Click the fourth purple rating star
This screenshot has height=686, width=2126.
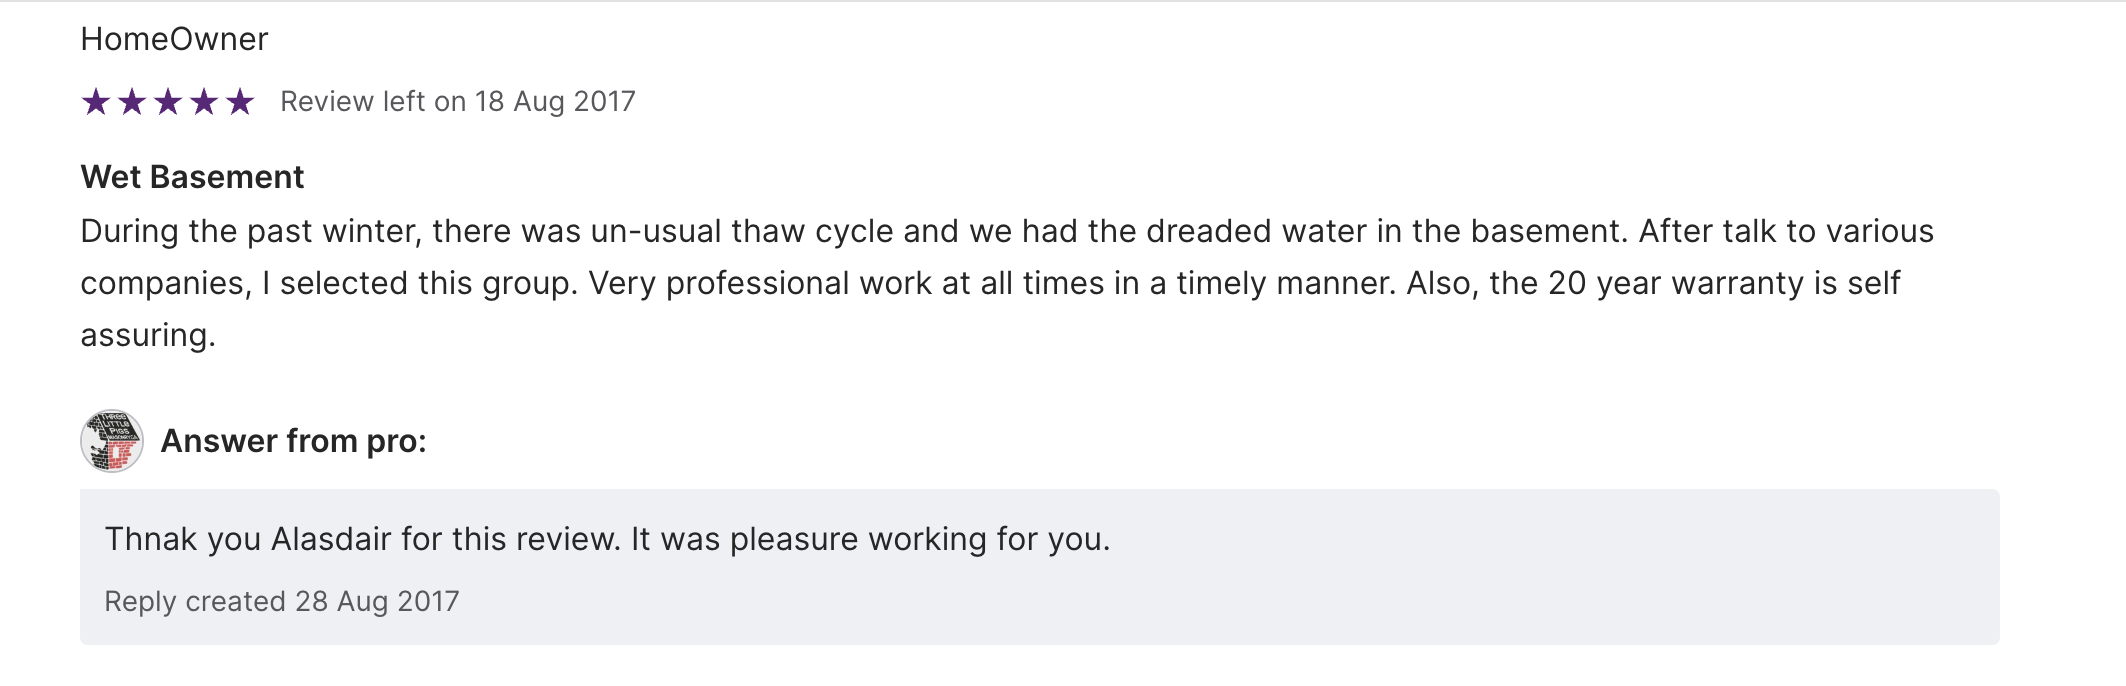point(204,102)
